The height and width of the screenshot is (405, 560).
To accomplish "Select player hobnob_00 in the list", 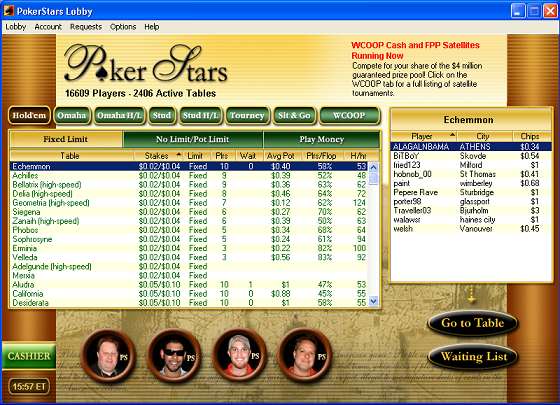I will click(471, 174).
